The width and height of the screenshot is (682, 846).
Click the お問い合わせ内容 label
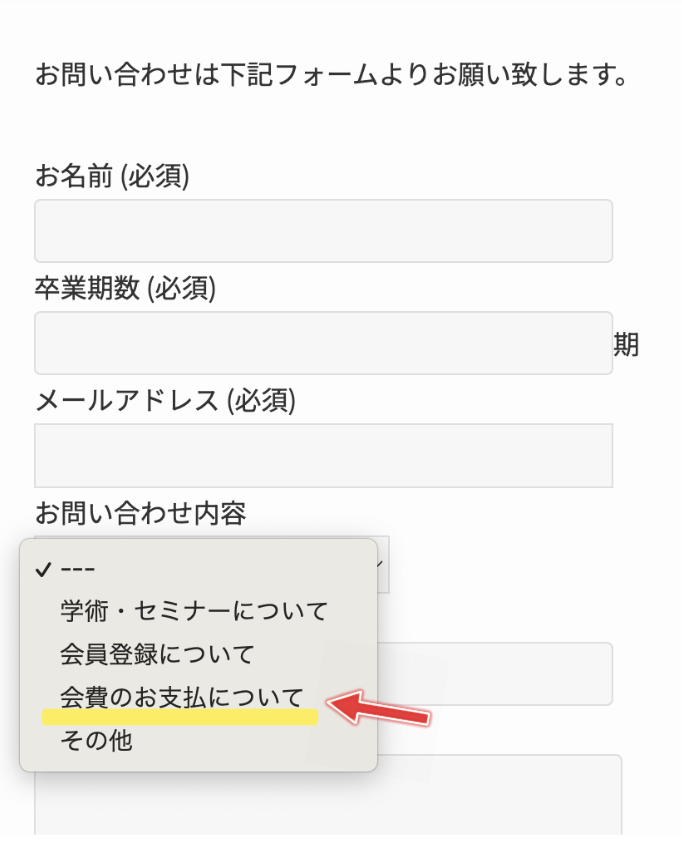click(x=141, y=514)
